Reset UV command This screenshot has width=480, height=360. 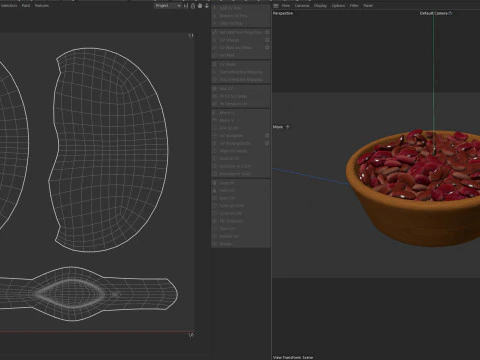pos(241,198)
